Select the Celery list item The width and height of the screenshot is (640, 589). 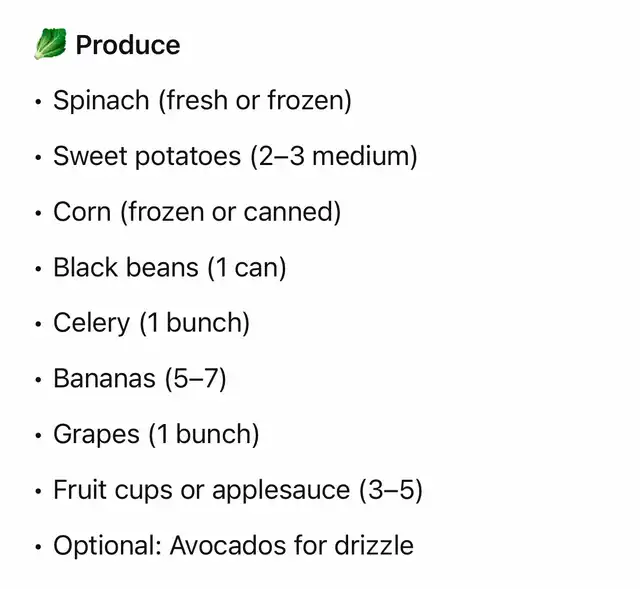151,323
